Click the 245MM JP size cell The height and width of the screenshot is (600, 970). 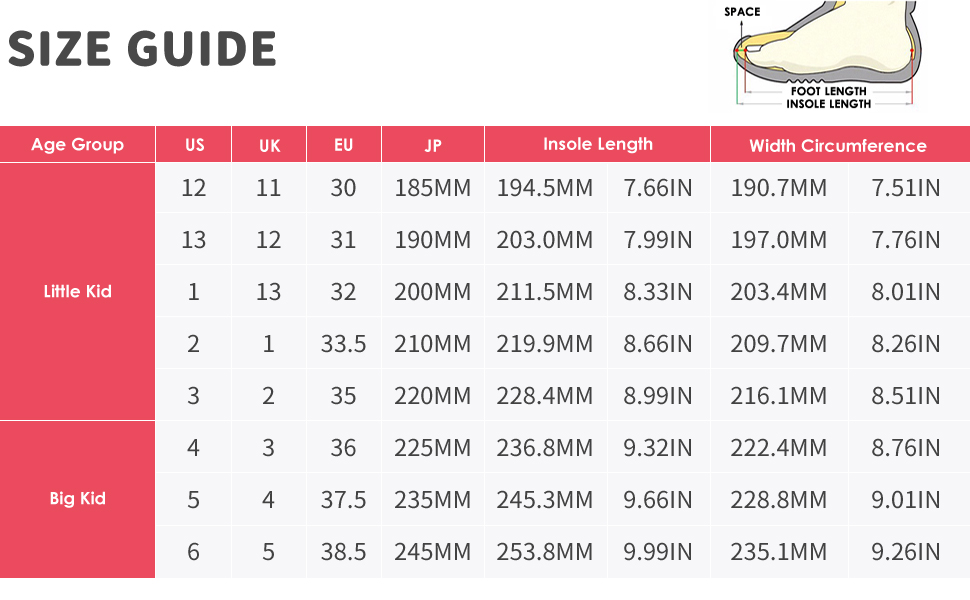[x=433, y=552]
